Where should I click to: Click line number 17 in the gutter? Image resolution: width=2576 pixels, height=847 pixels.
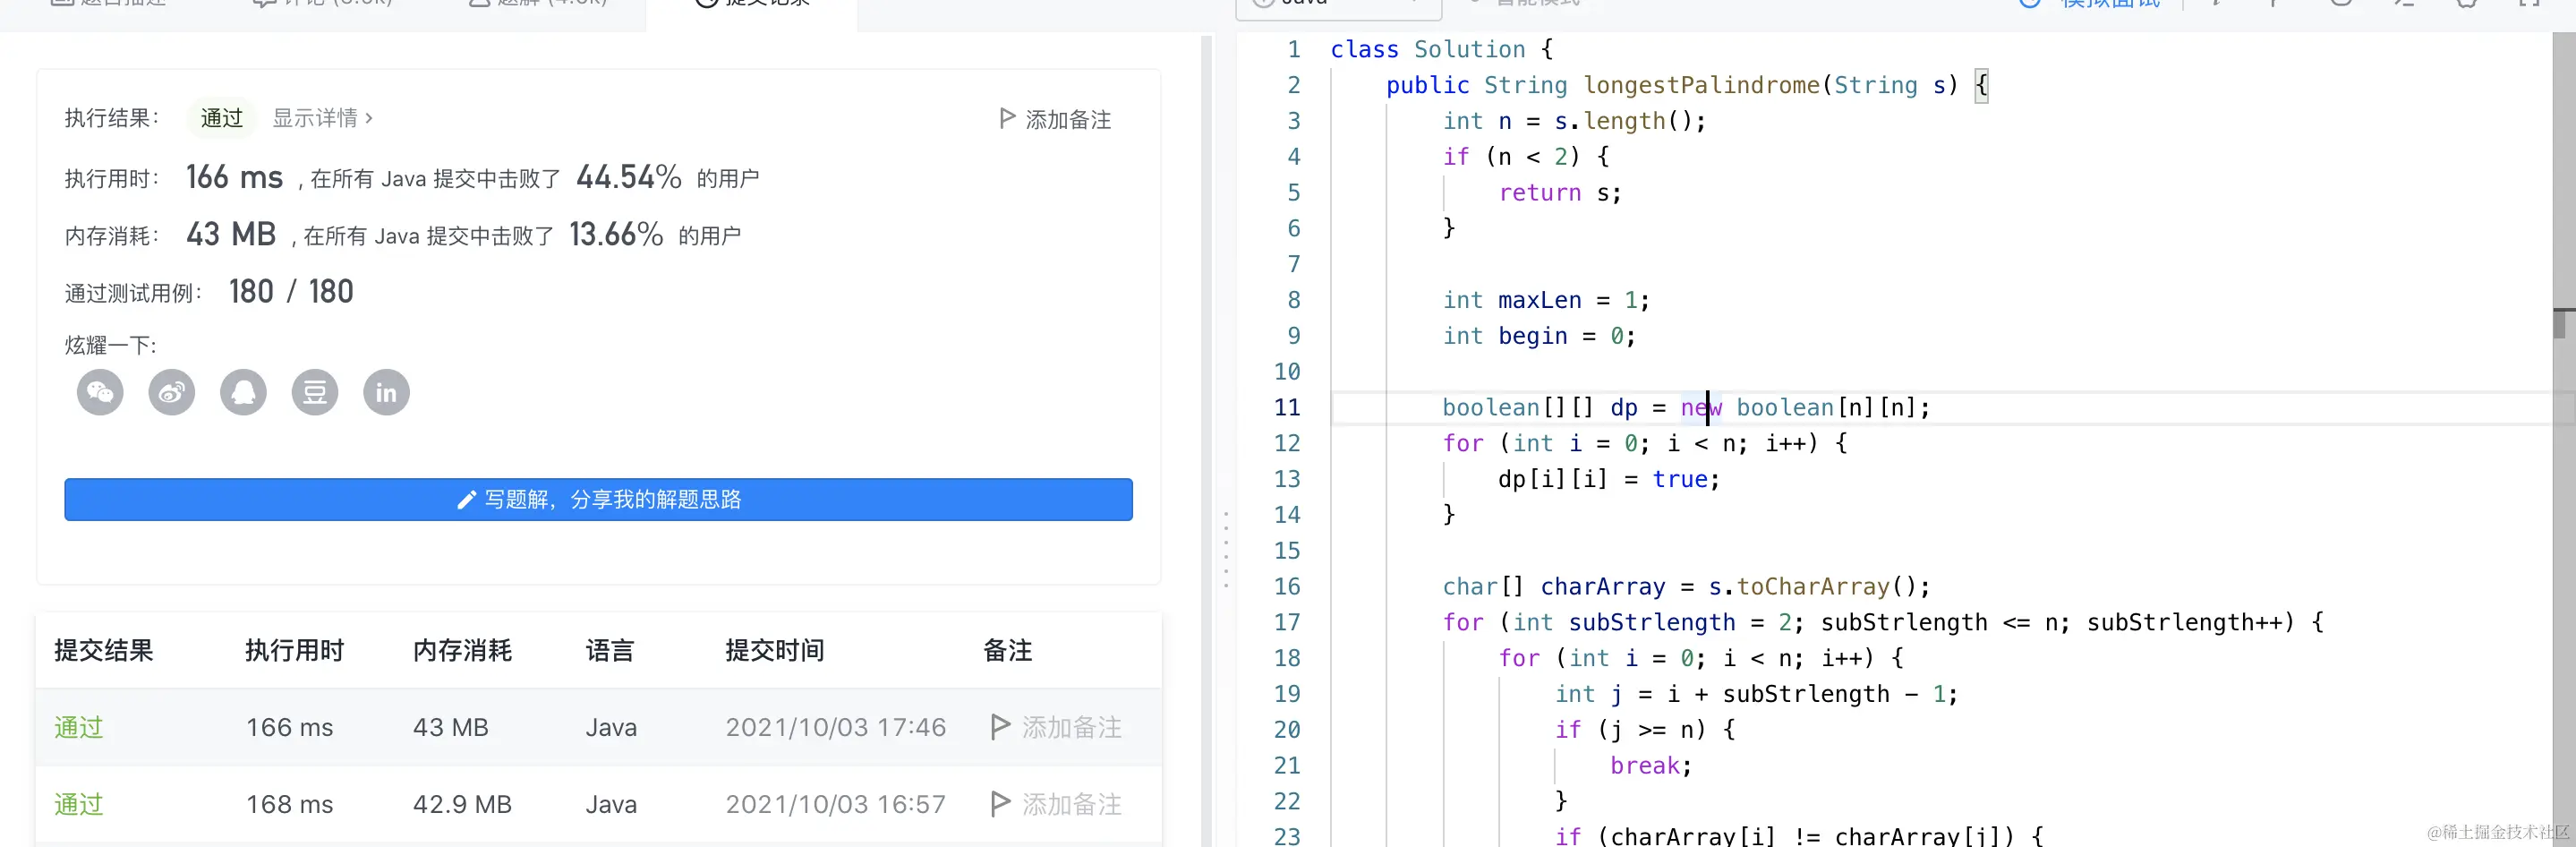coord(1287,622)
